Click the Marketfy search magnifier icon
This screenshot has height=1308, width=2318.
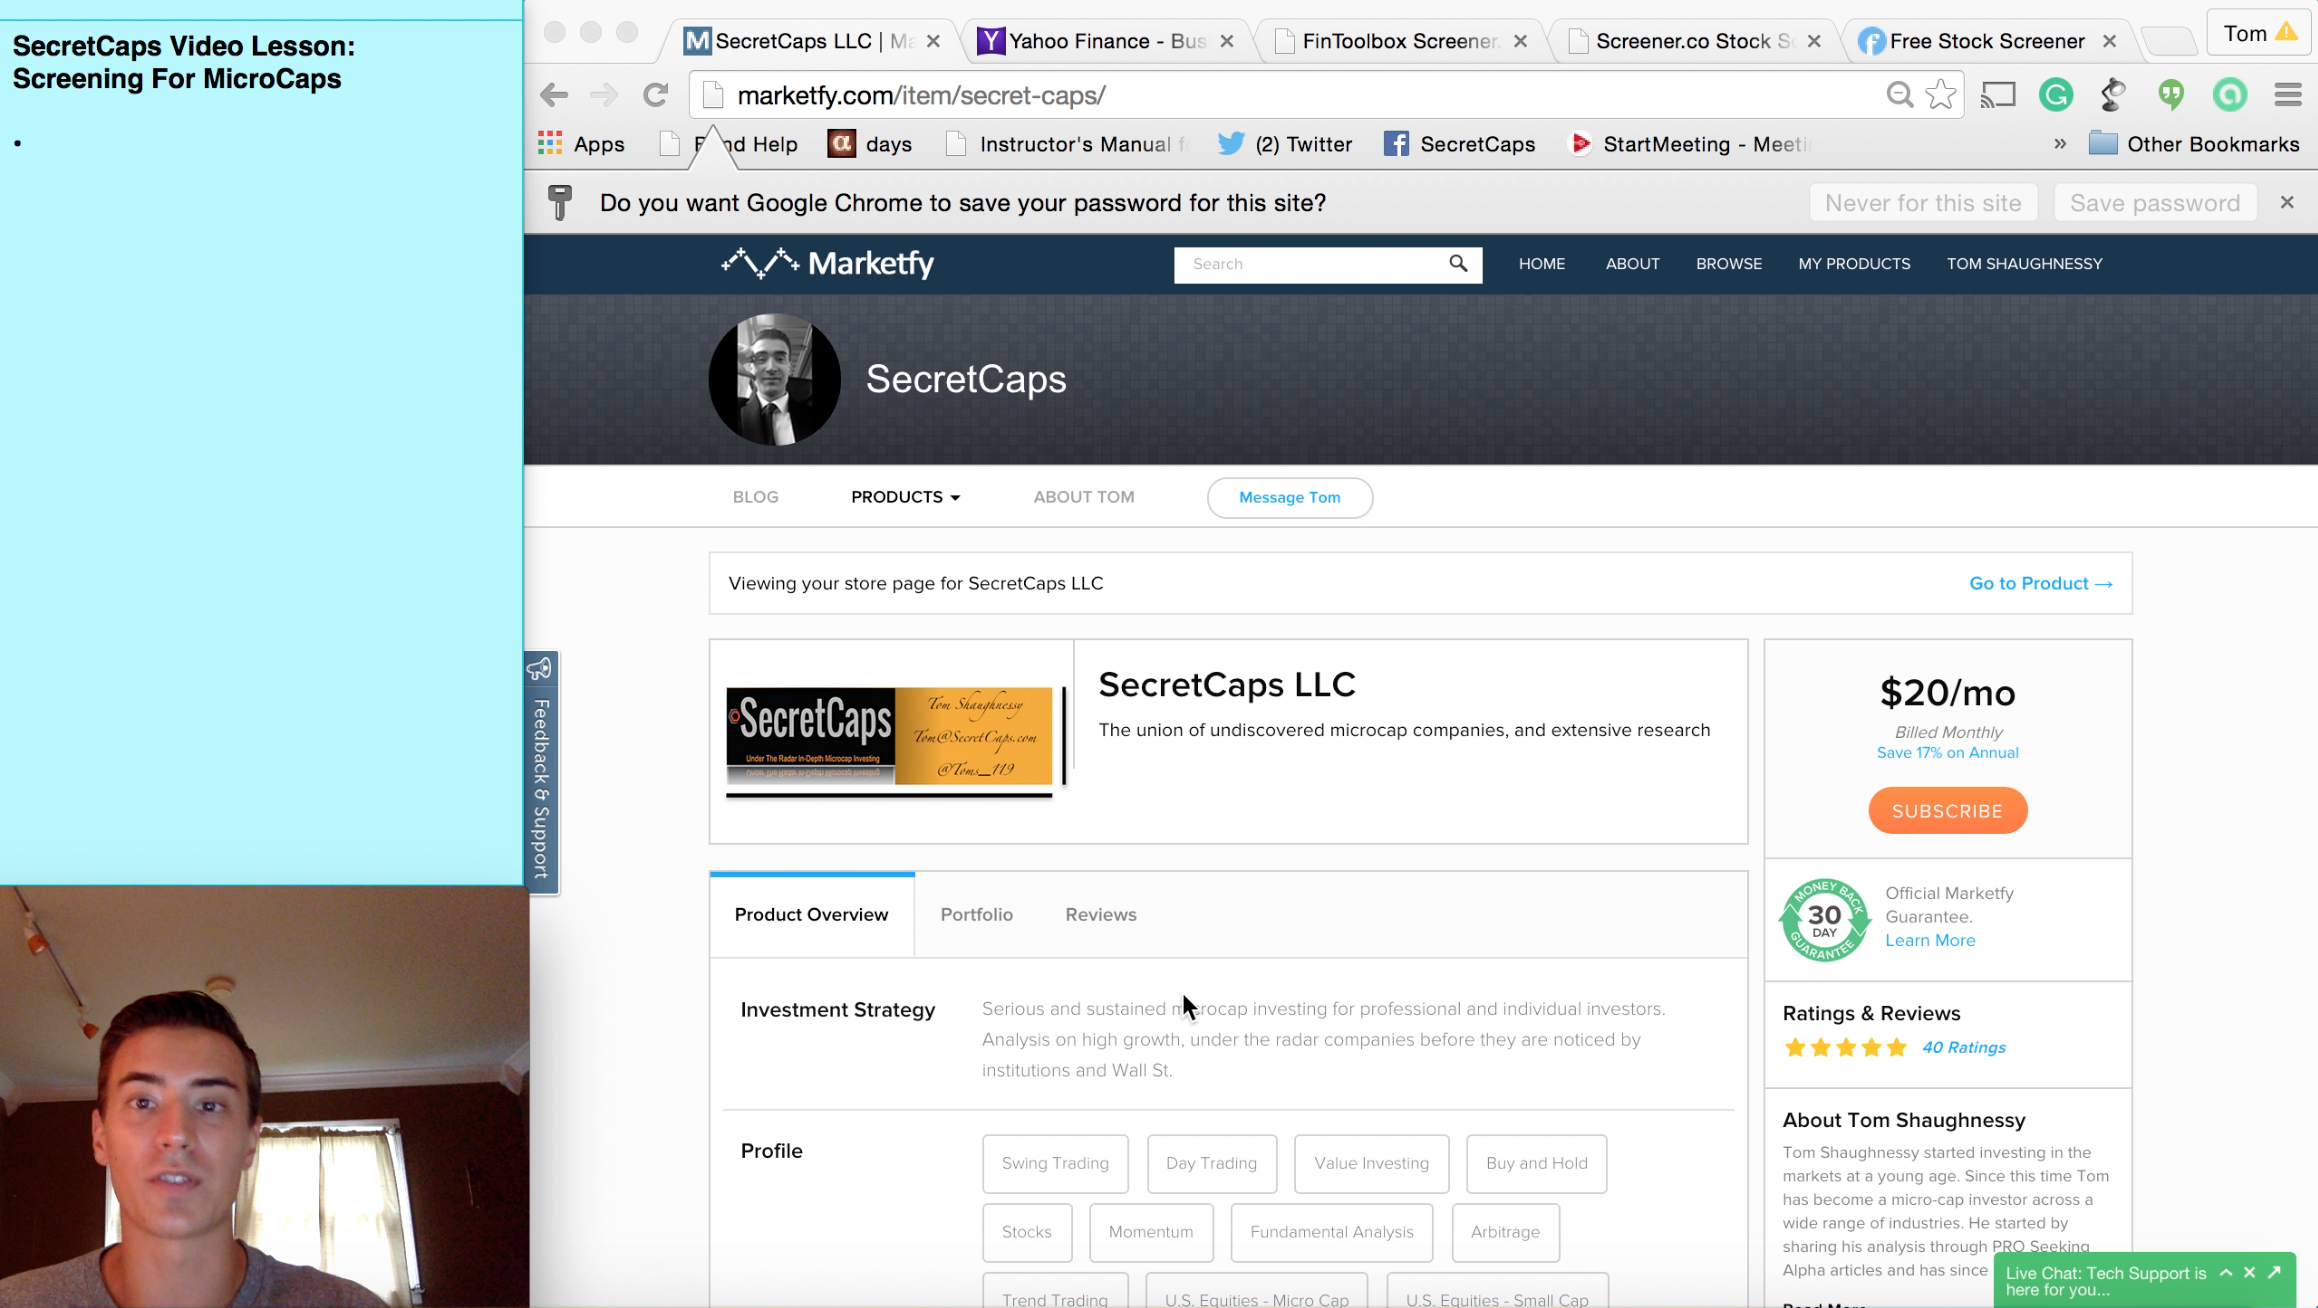[x=1458, y=264]
